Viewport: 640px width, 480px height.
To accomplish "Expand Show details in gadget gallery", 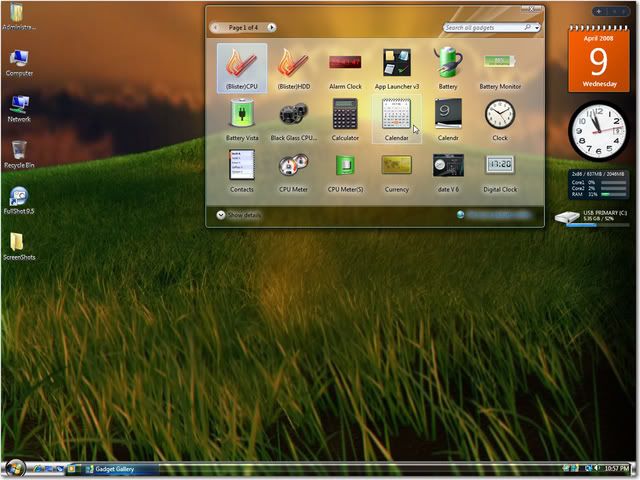I will (x=239, y=215).
